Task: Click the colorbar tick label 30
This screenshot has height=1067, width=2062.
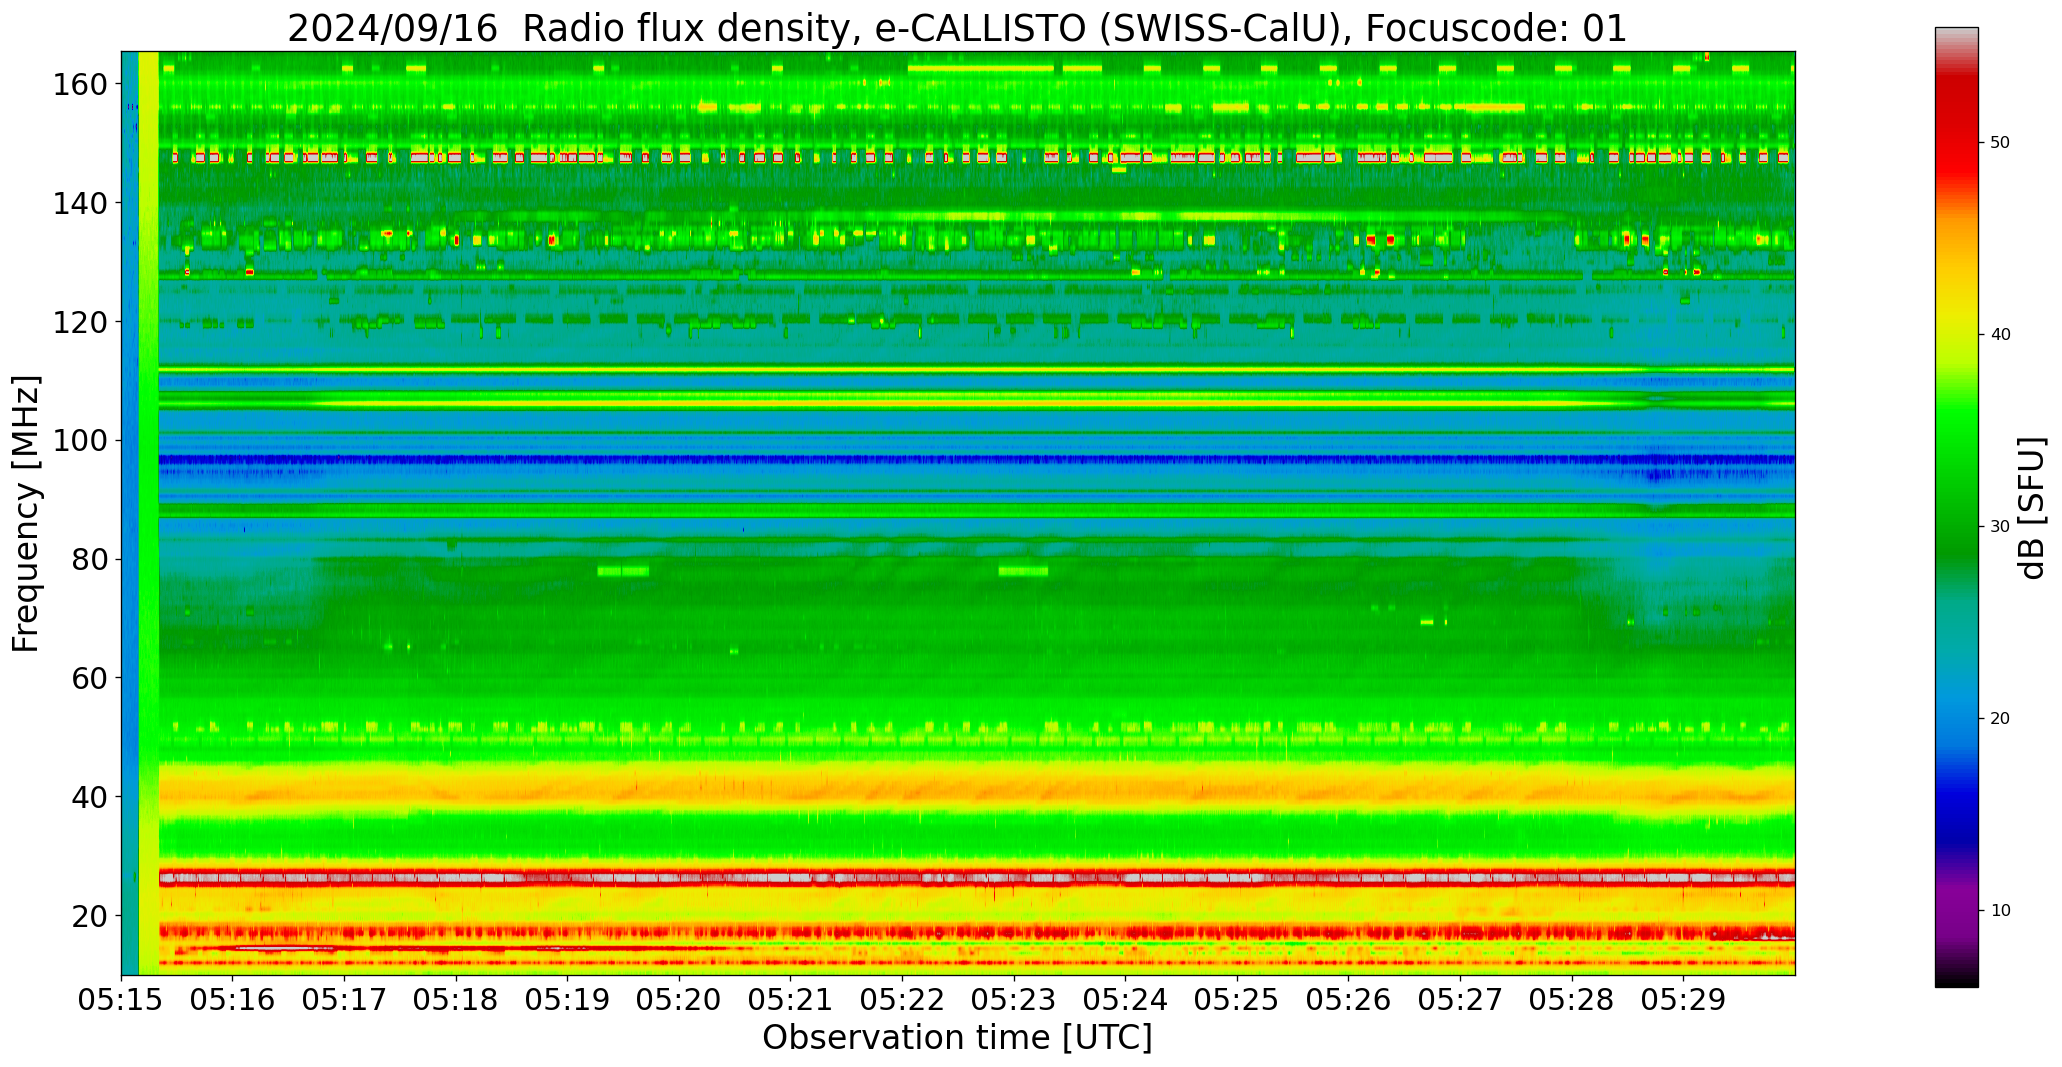Action: tap(2000, 527)
